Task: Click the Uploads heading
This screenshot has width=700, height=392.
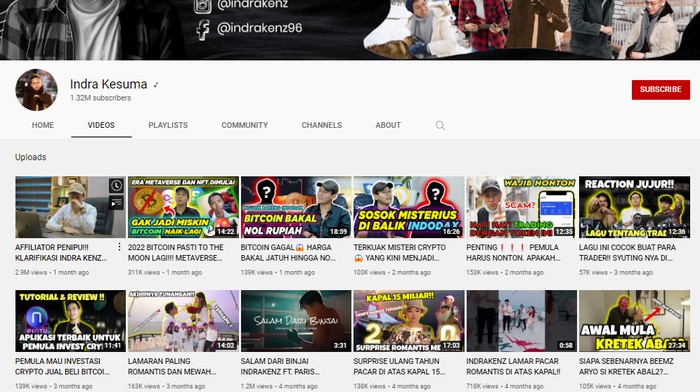Action: pos(30,157)
